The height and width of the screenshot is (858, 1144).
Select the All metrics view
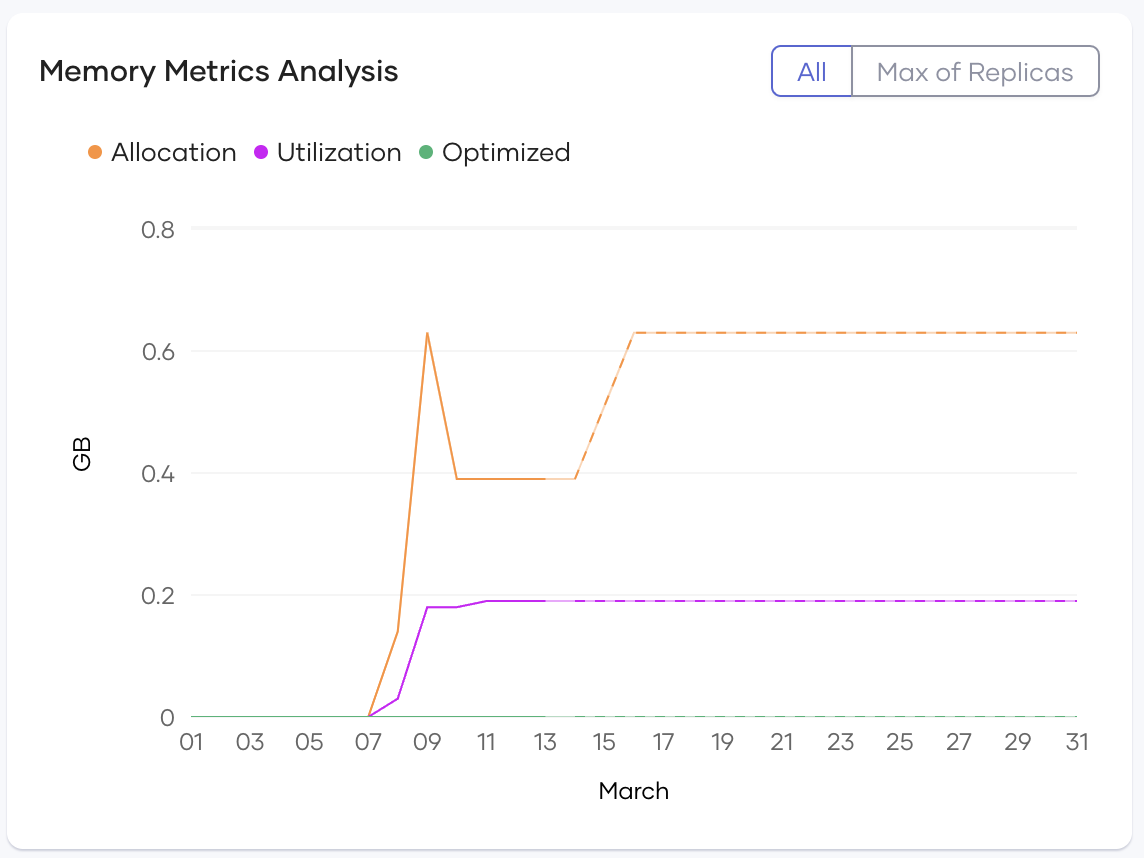point(811,71)
